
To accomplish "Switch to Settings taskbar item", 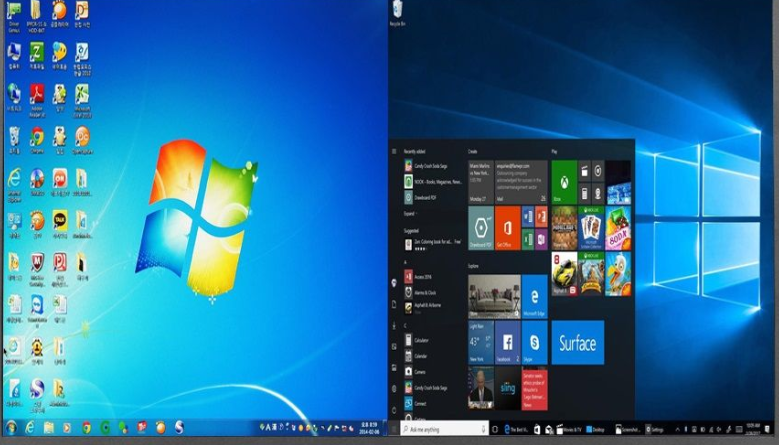I will click(x=655, y=429).
